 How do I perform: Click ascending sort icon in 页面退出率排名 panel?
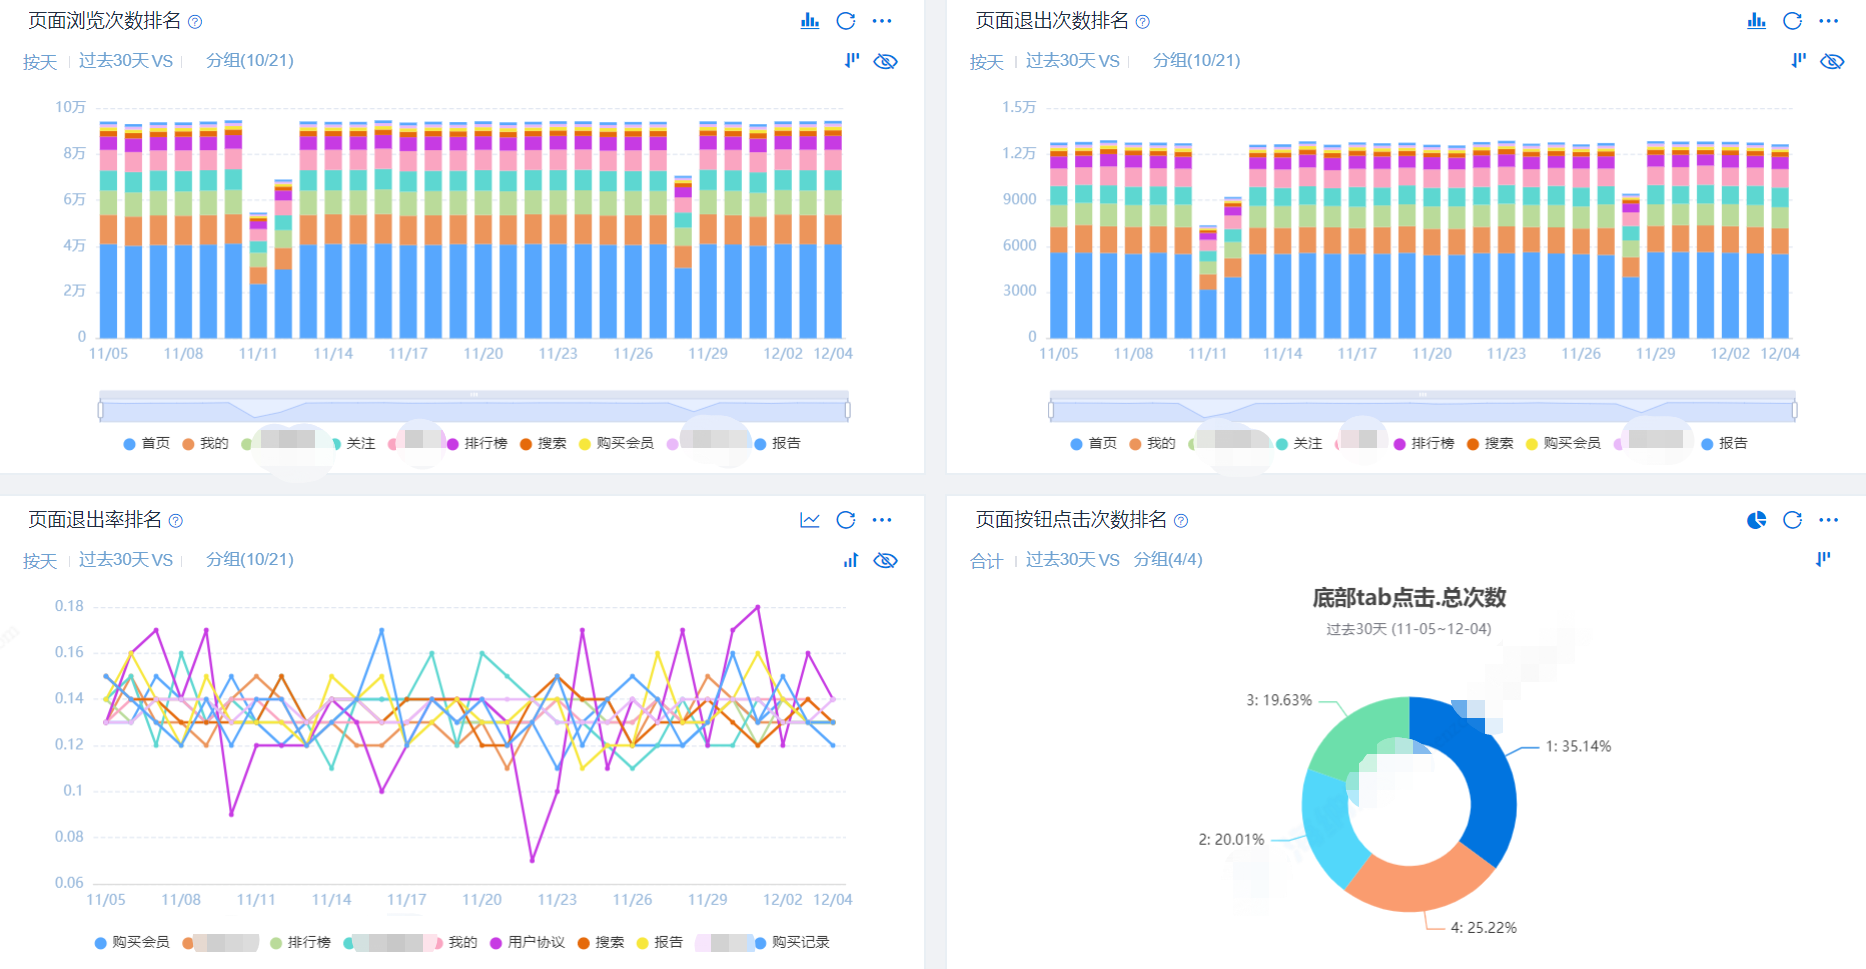[x=851, y=560]
